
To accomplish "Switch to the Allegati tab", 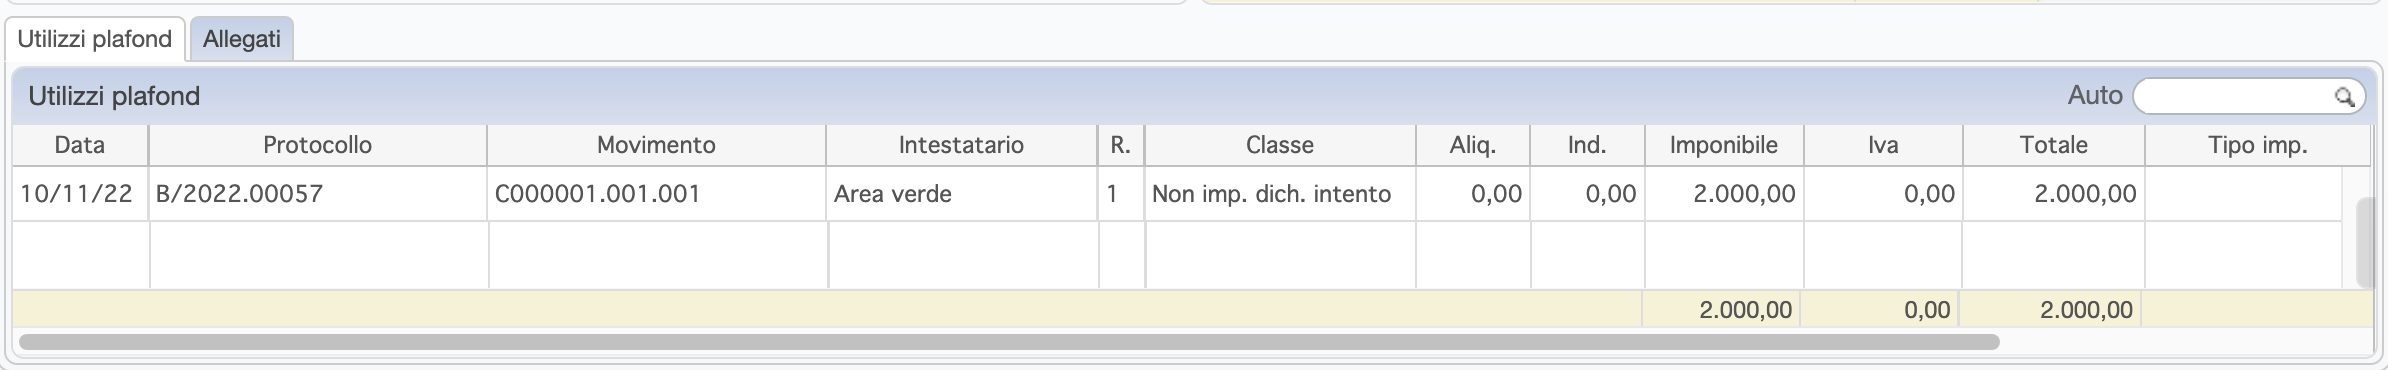I will [241, 39].
